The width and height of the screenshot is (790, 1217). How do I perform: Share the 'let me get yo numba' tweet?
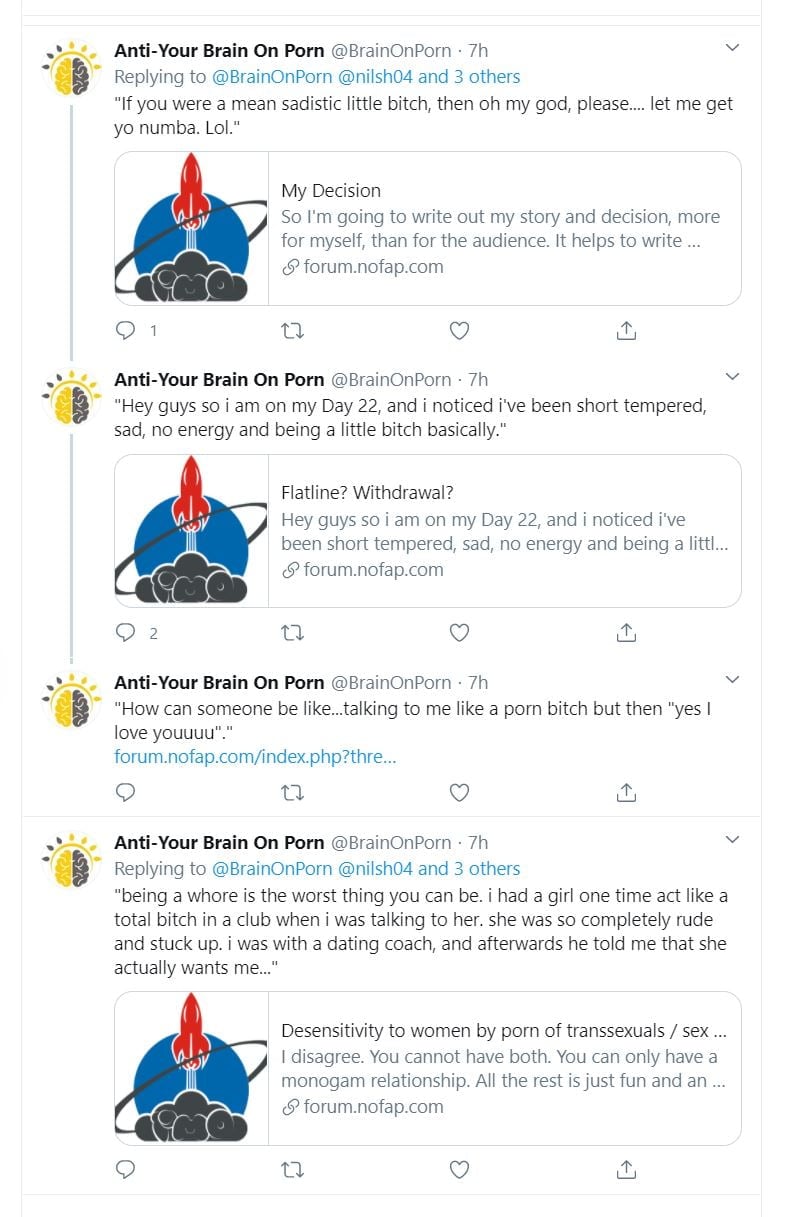point(627,330)
